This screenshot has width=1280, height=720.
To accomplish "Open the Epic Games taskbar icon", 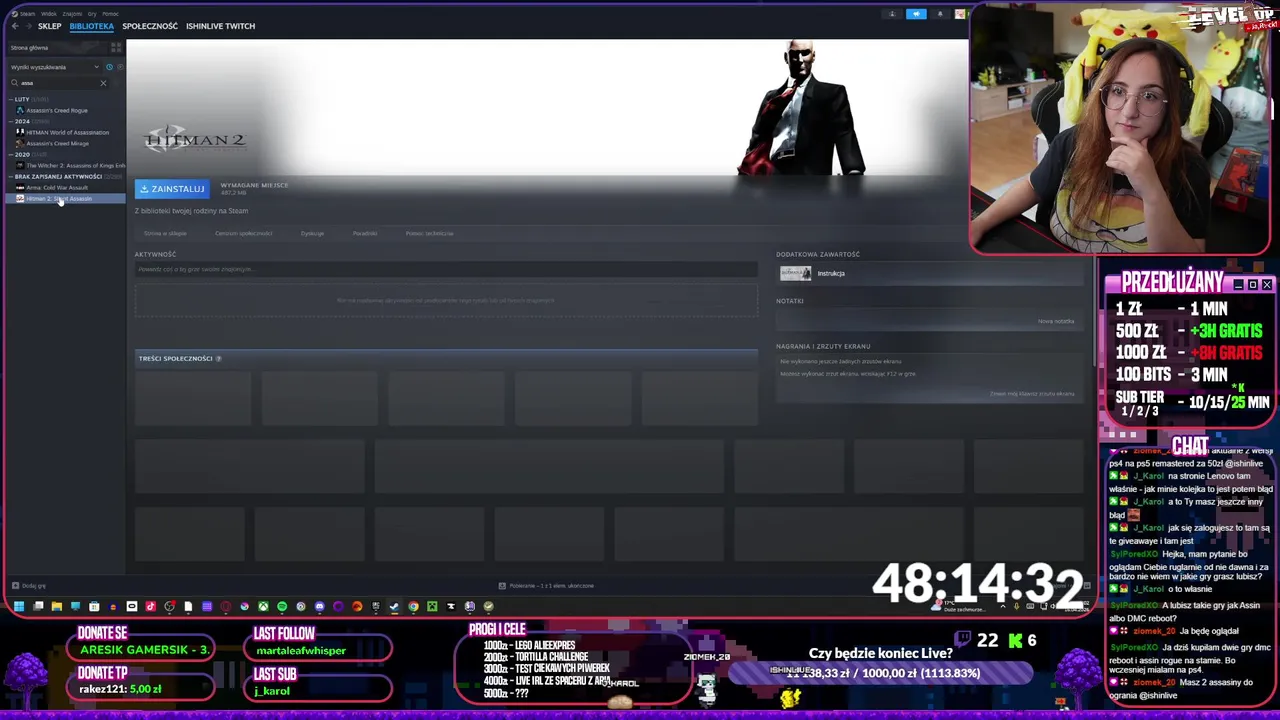I will pyautogui.click(x=376, y=606).
